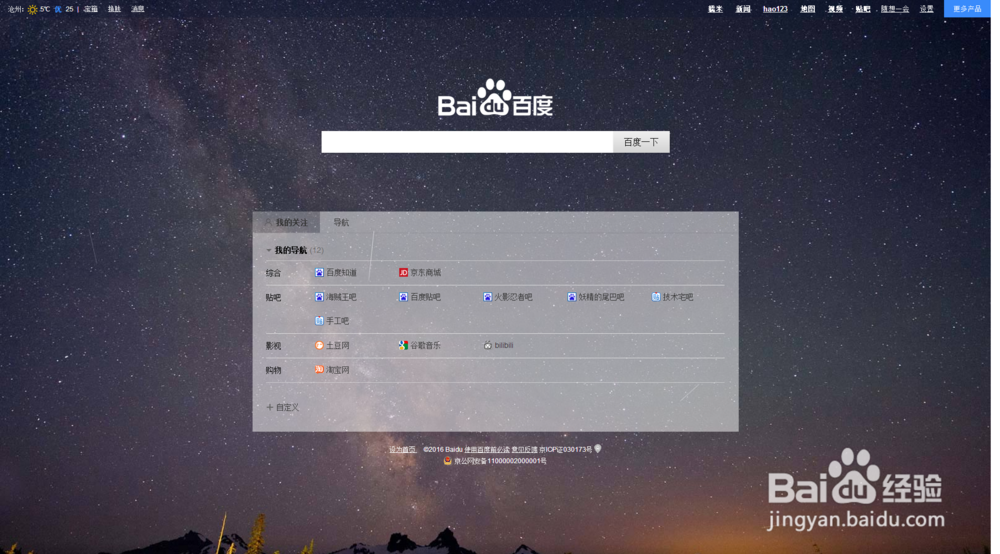The height and width of the screenshot is (554, 1000).
Task: Click 换肤 link at top left
Action: tap(114, 9)
